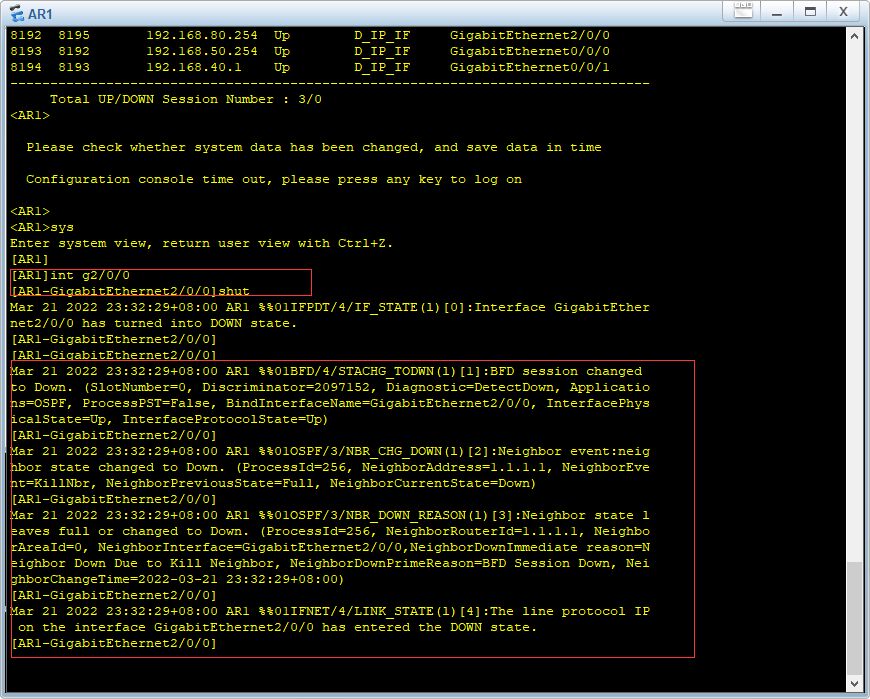The image size is (870, 699).
Task: Click 'Total UP/DOWN Session Number : 3/0' line
Action: (x=186, y=99)
